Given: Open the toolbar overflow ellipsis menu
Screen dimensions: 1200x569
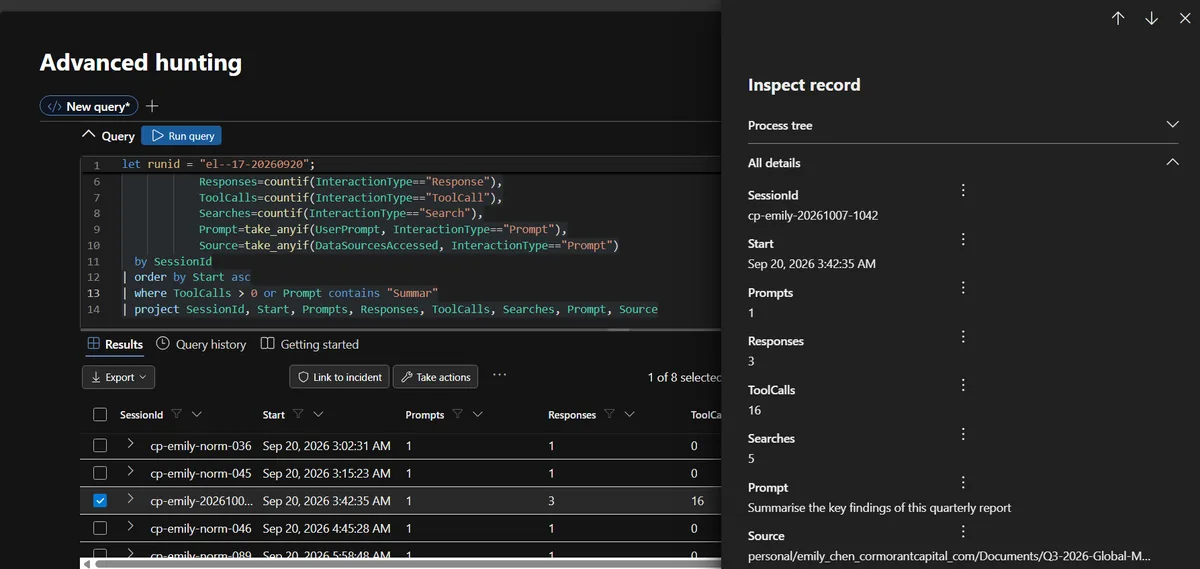Looking at the screenshot, I should click(x=499, y=376).
